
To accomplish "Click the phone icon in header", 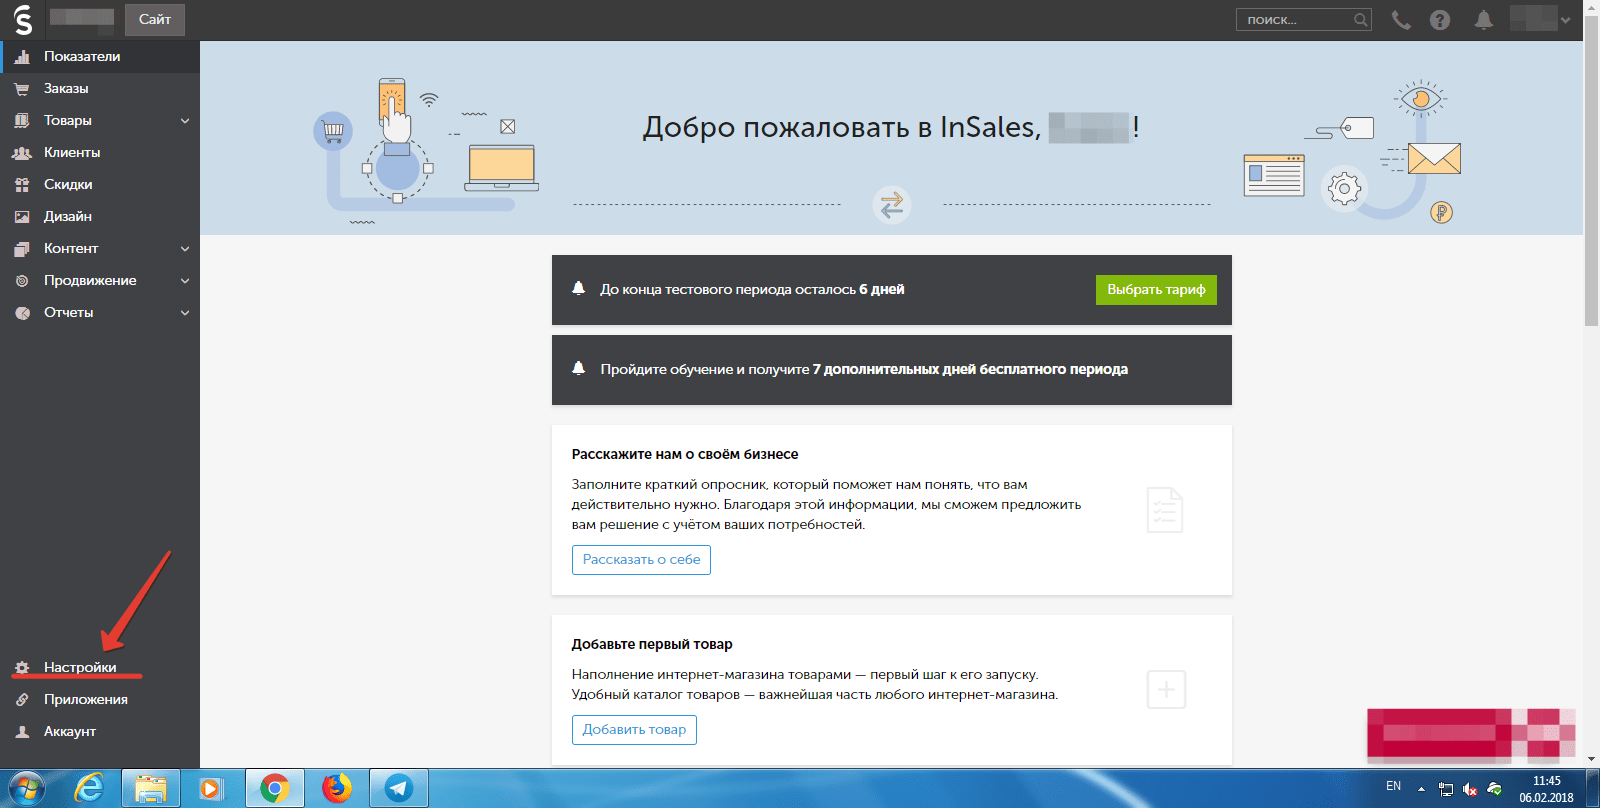I will [1401, 20].
